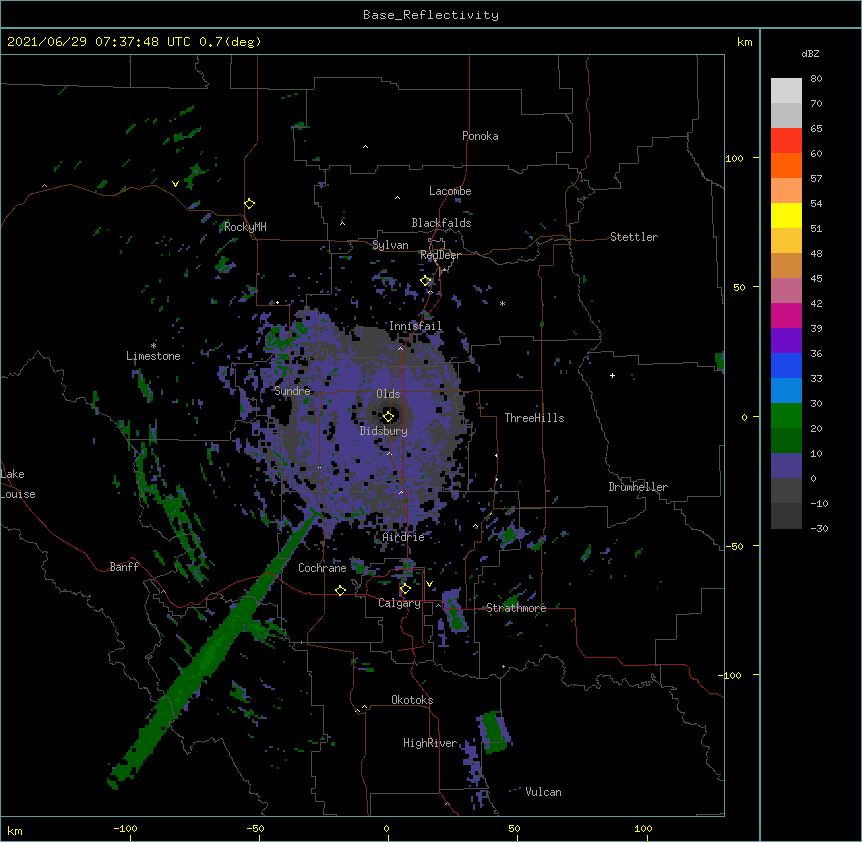Image resolution: width=862 pixels, height=842 pixels.
Task: Click the Airdrie label
Action: click(404, 537)
